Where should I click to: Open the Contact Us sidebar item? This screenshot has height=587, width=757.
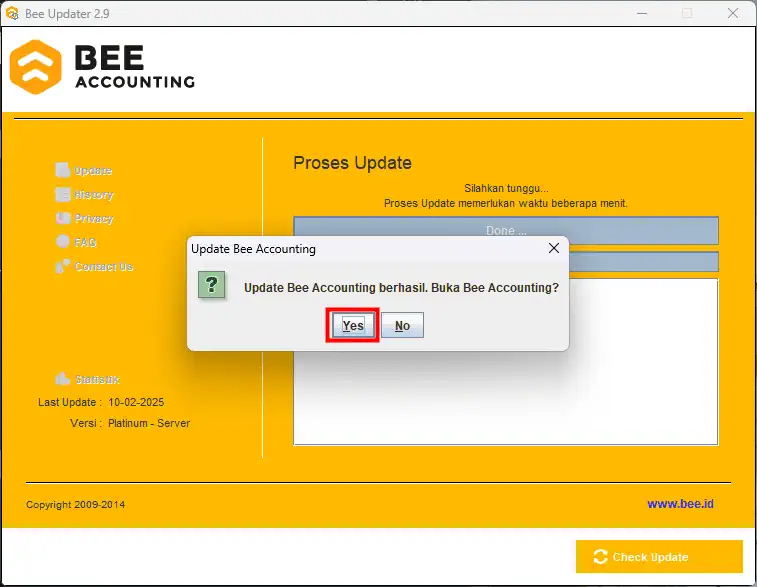point(94,266)
